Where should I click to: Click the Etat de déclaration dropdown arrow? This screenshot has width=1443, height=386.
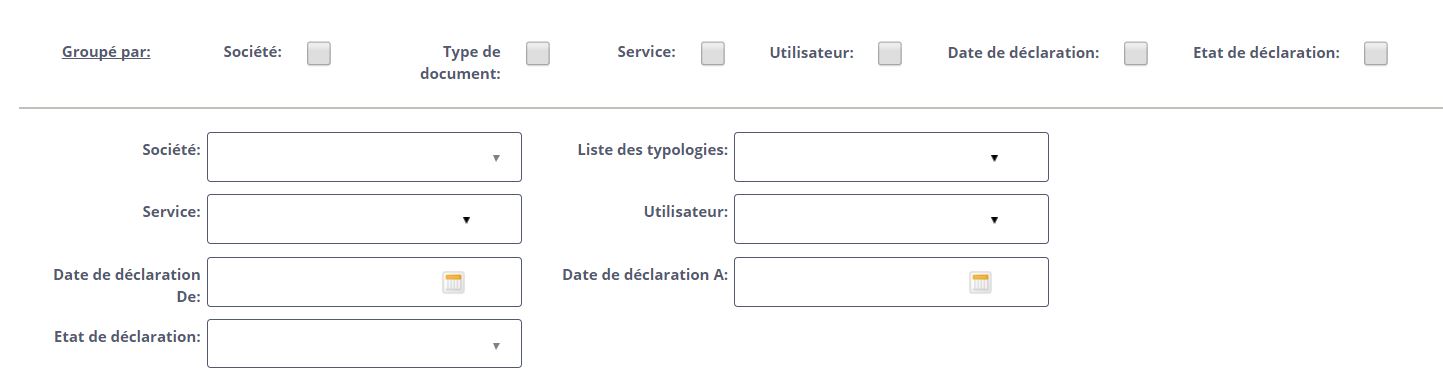[496, 346]
